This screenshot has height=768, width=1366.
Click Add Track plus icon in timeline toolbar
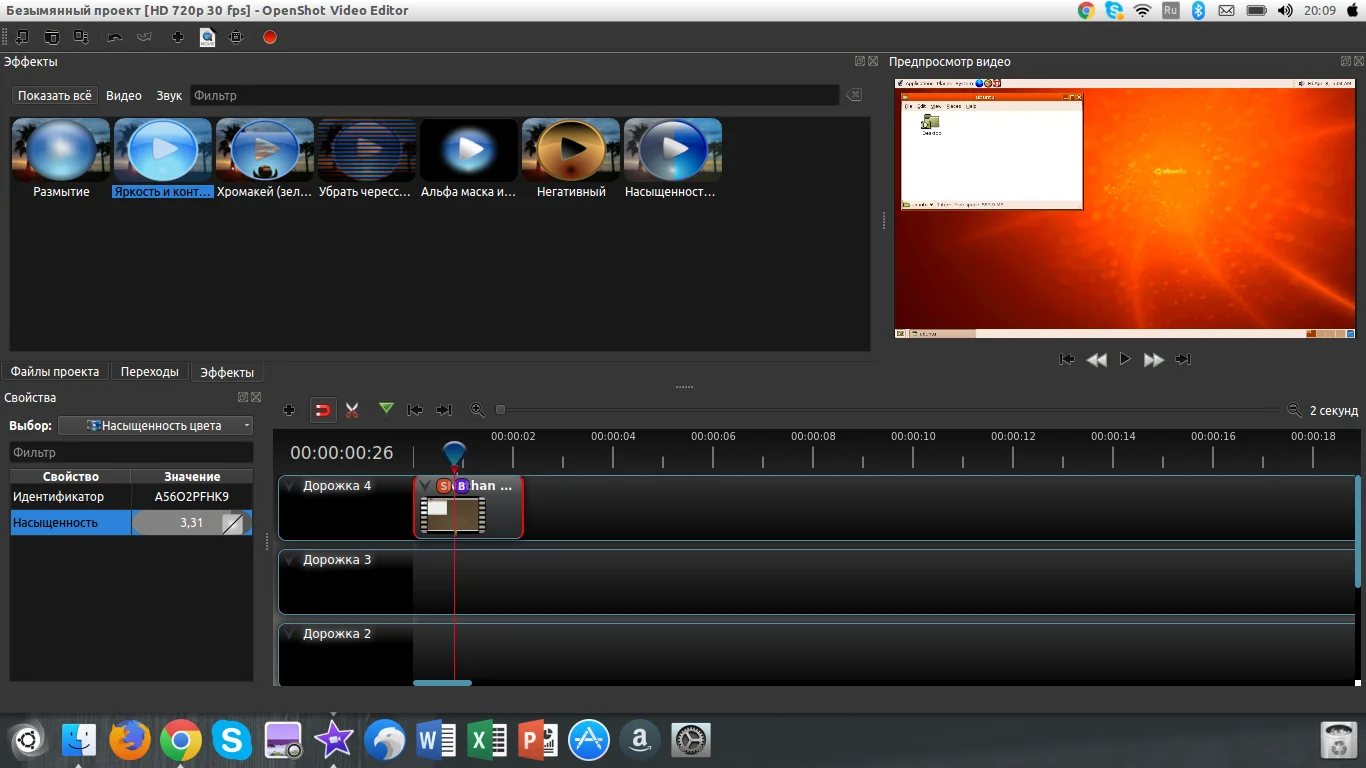point(289,410)
